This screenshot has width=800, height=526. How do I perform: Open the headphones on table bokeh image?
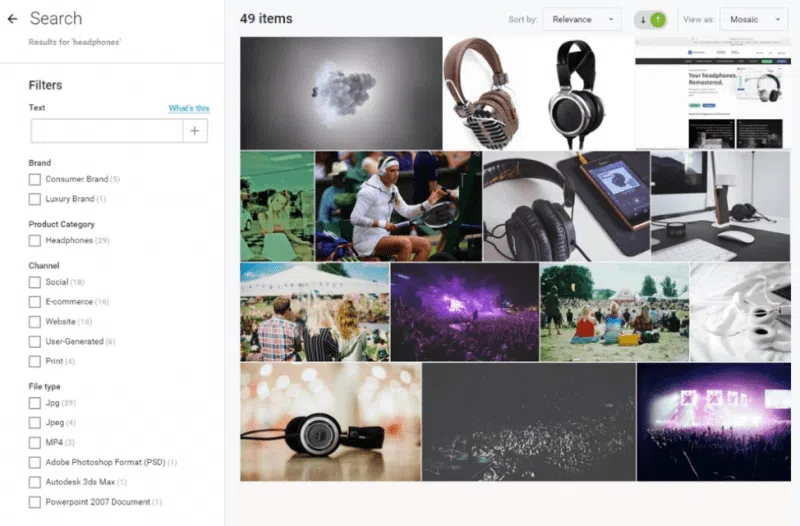[x=331, y=422]
